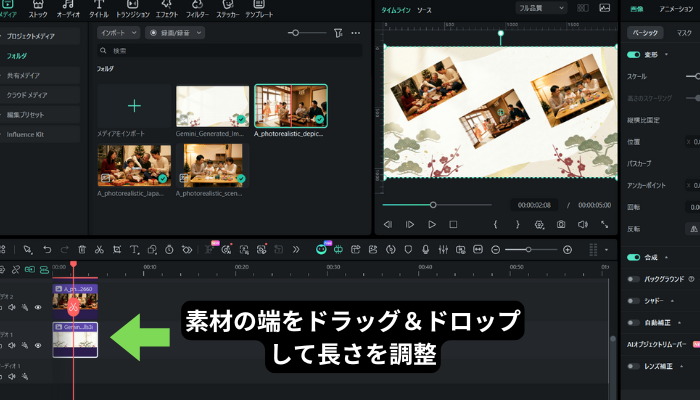Toggle preview volume speaker icon
Viewport: 700px width, 400px height.
coord(583,224)
